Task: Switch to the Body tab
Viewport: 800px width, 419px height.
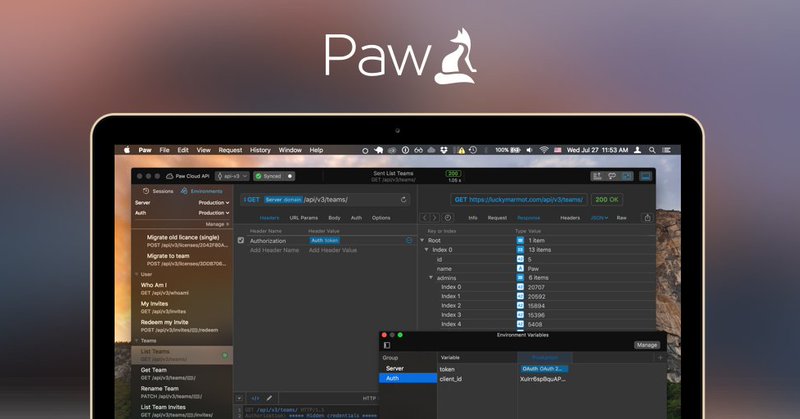Action: tap(334, 218)
